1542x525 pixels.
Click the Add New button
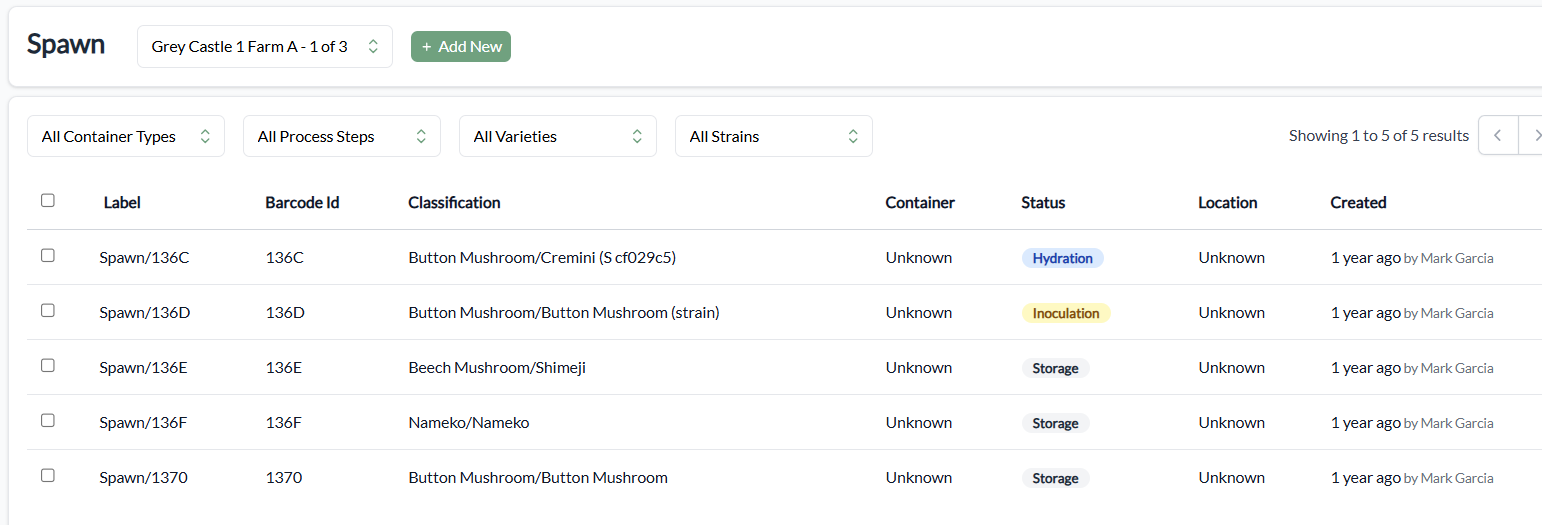coord(461,47)
